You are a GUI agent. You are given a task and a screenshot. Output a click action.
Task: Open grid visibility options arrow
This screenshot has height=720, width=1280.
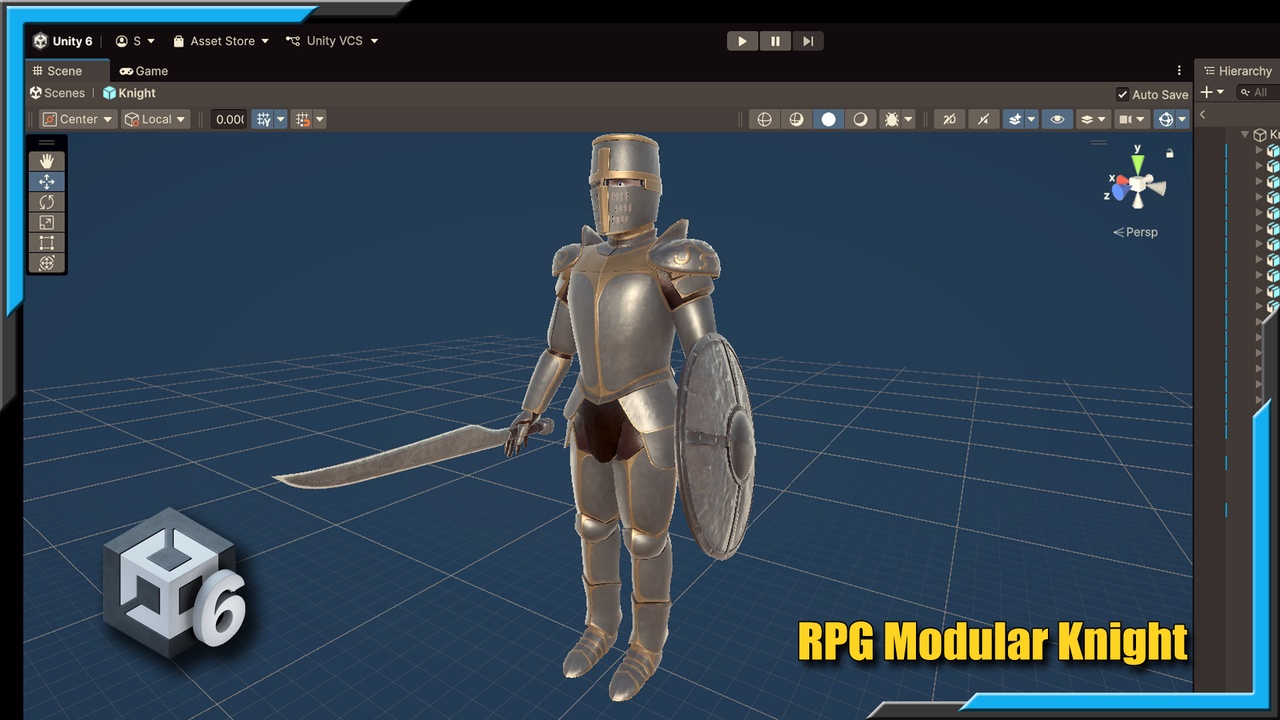click(281, 119)
